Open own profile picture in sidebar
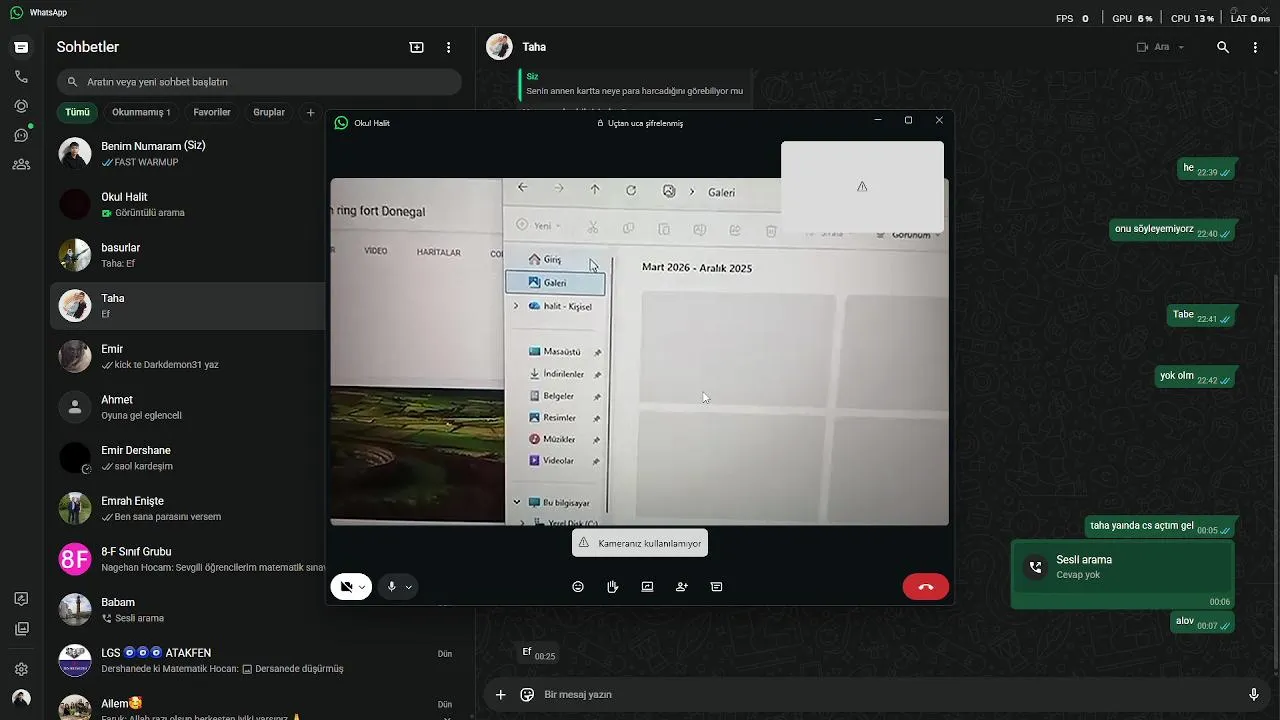 coord(21,698)
